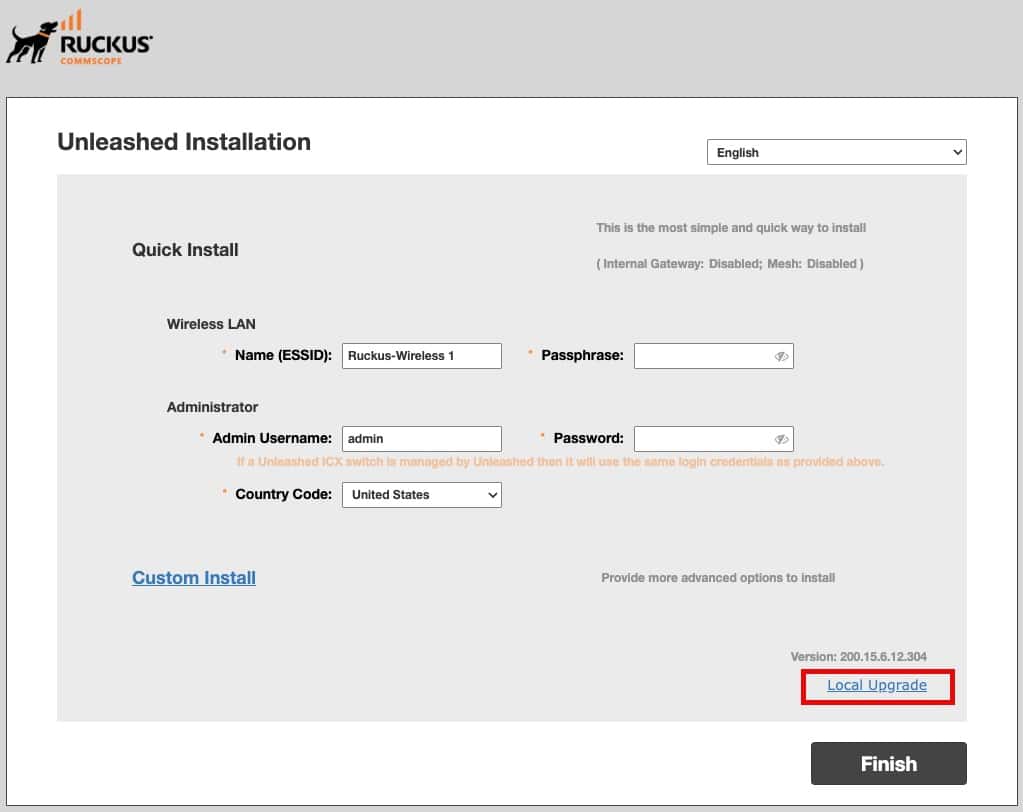Click the Unleashed Installation heading

[x=184, y=142]
